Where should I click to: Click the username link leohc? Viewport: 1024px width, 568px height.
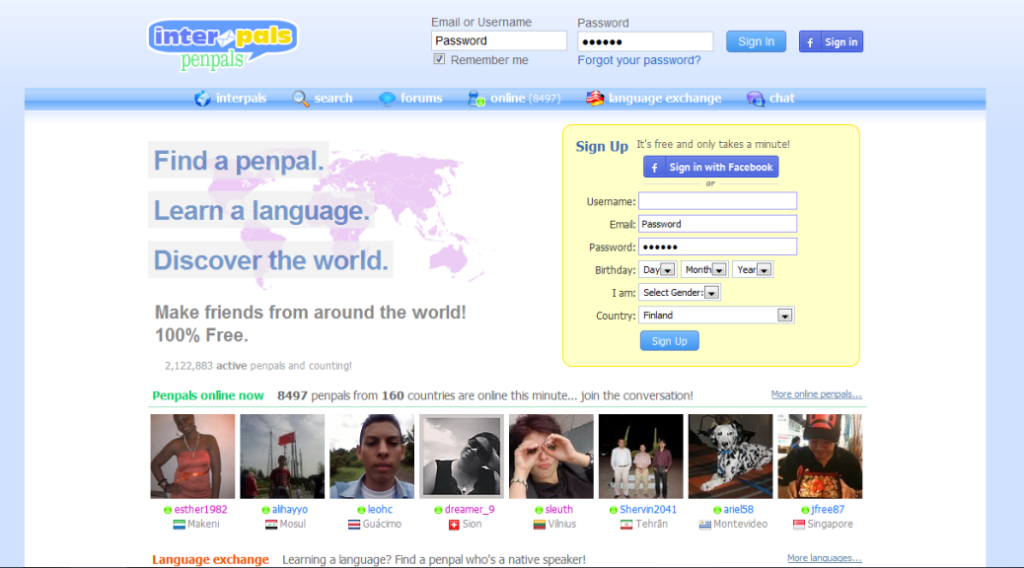(x=380, y=509)
